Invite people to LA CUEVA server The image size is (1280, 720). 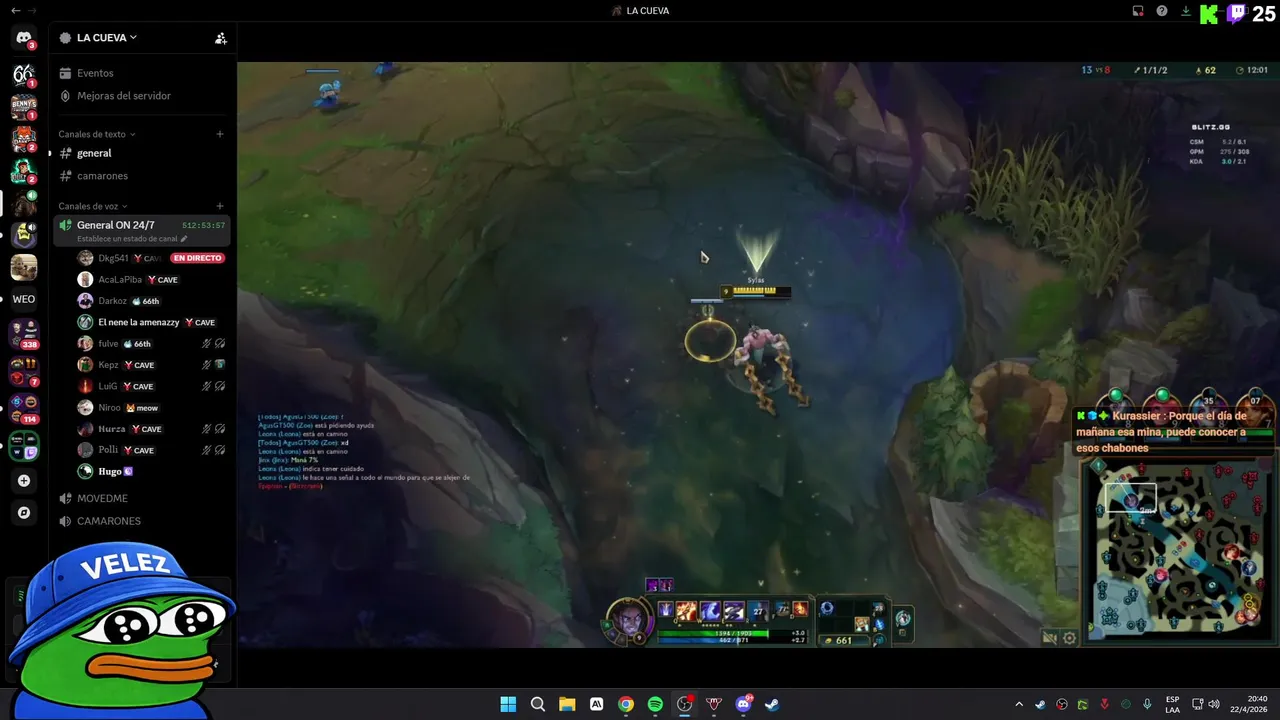(x=221, y=38)
